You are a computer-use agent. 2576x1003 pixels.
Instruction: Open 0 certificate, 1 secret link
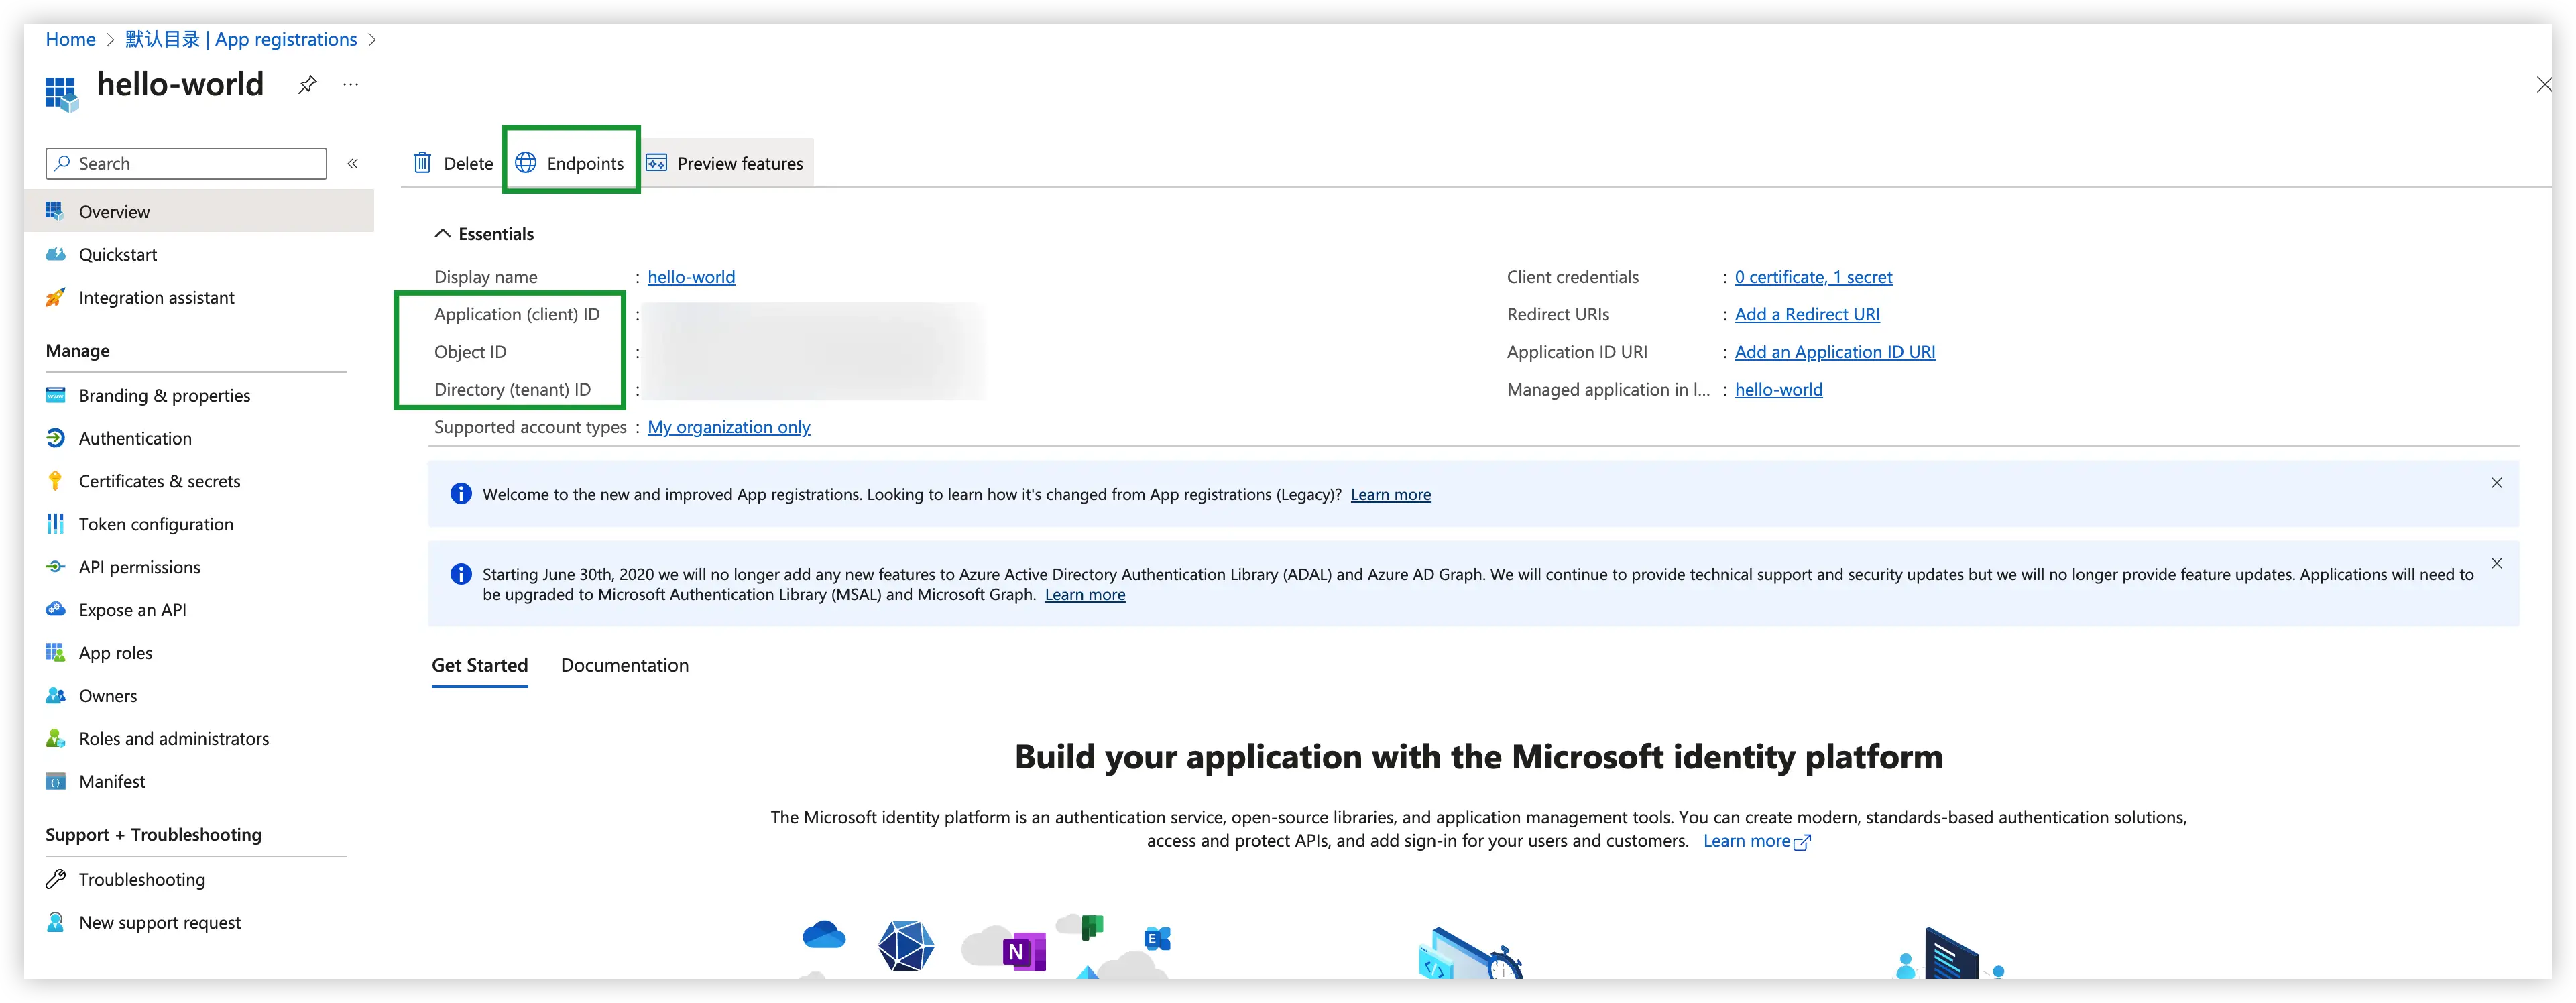tap(1813, 277)
